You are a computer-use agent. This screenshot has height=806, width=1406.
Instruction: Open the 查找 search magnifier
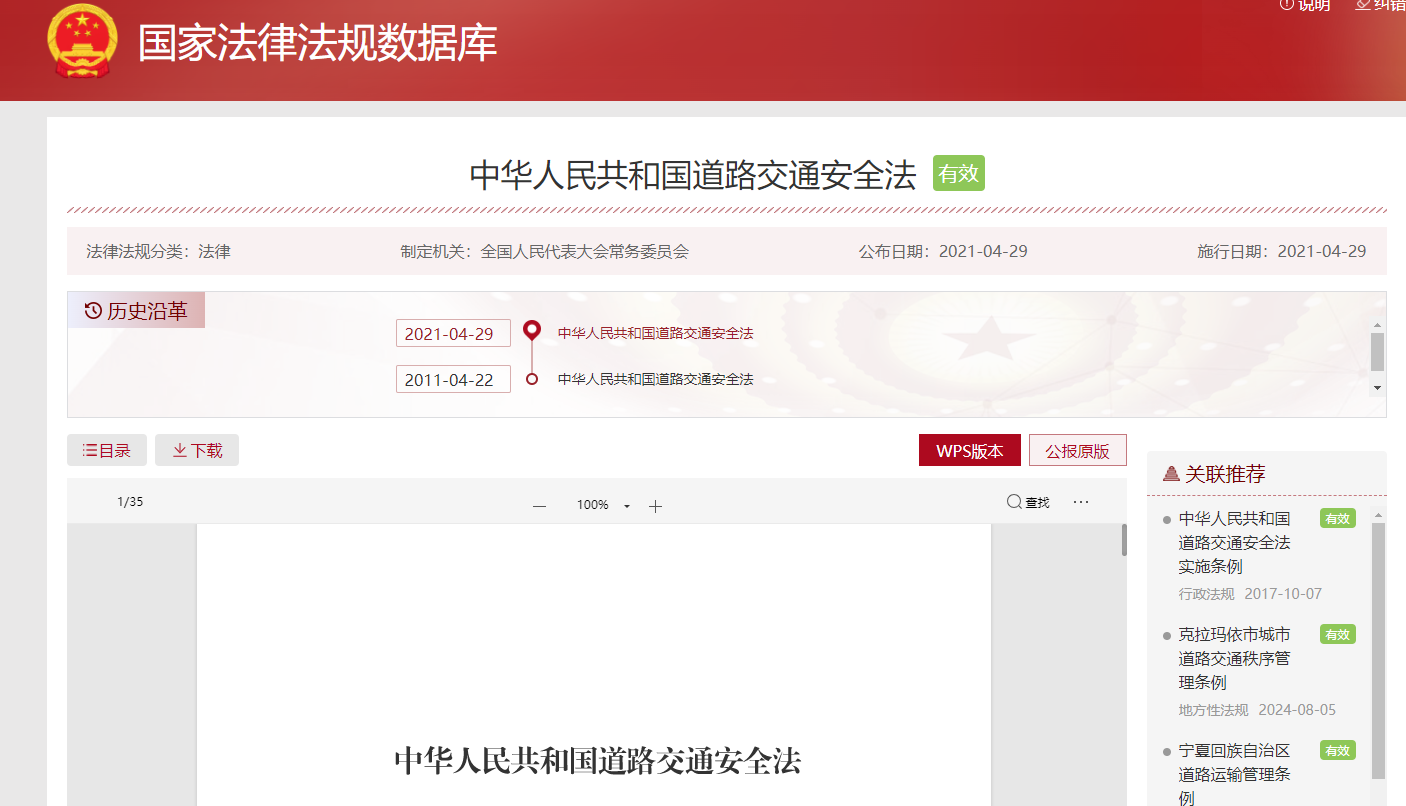click(1014, 502)
